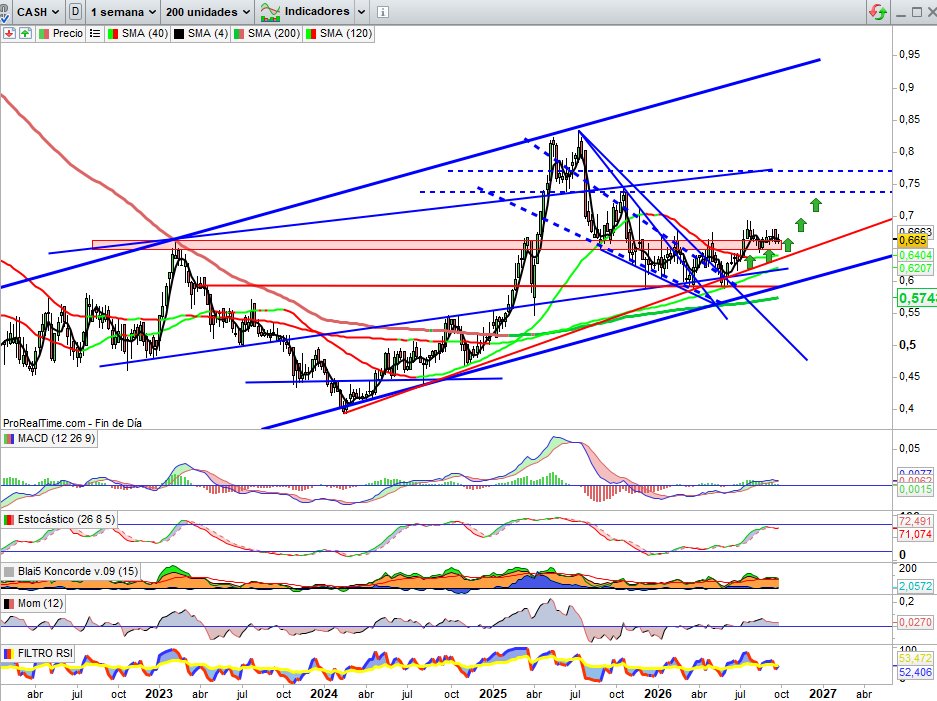This screenshot has width=937, height=701.
Task: Open the 1 semana timeframe dropdown
Action: click(x=123, y=11)
